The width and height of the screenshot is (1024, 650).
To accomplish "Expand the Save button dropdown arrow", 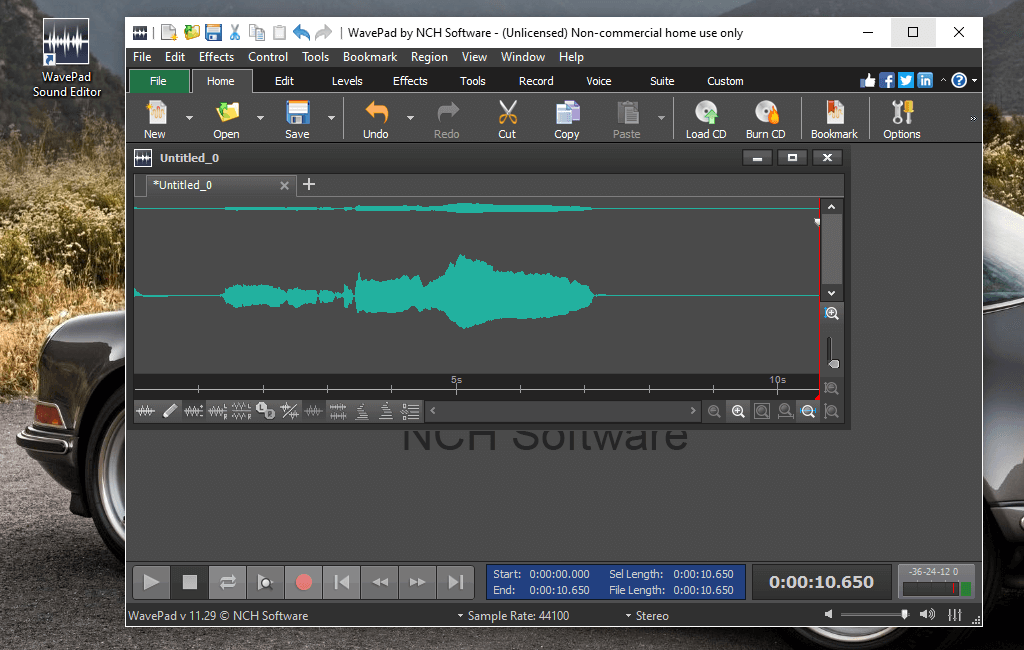I will [x=331, y=118].
